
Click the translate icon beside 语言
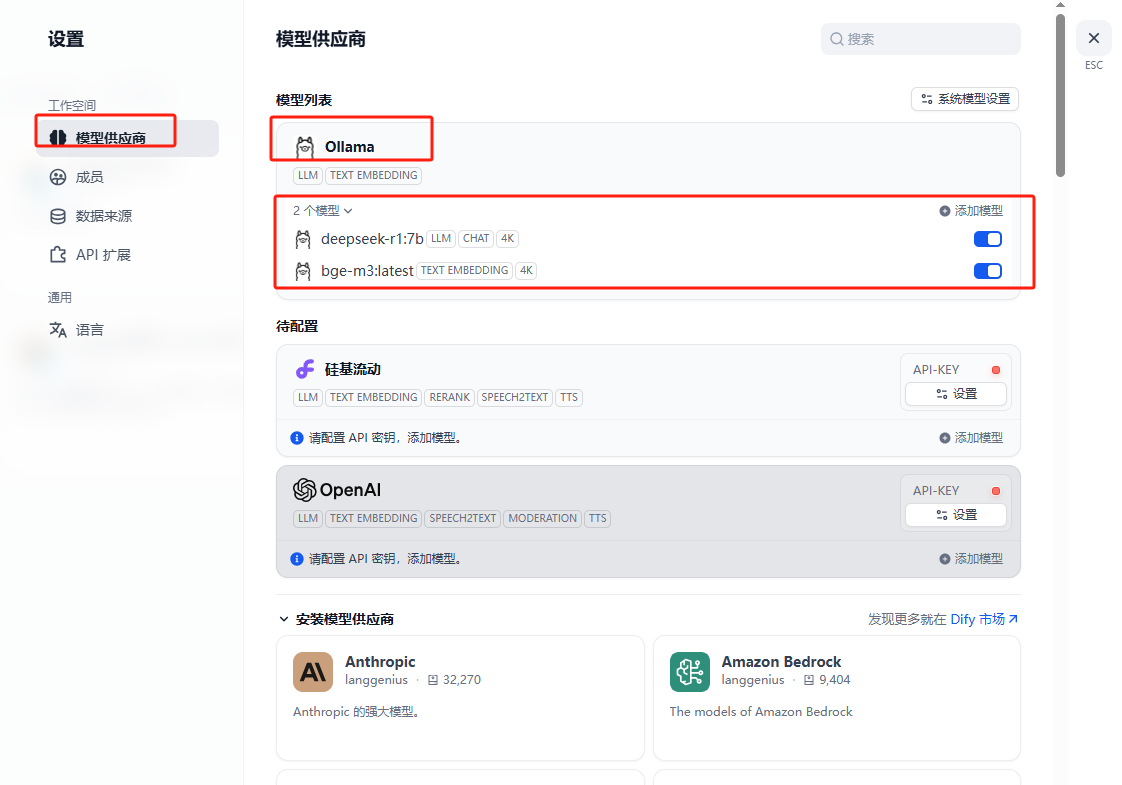pyautogui.click(x=58, y=329)
